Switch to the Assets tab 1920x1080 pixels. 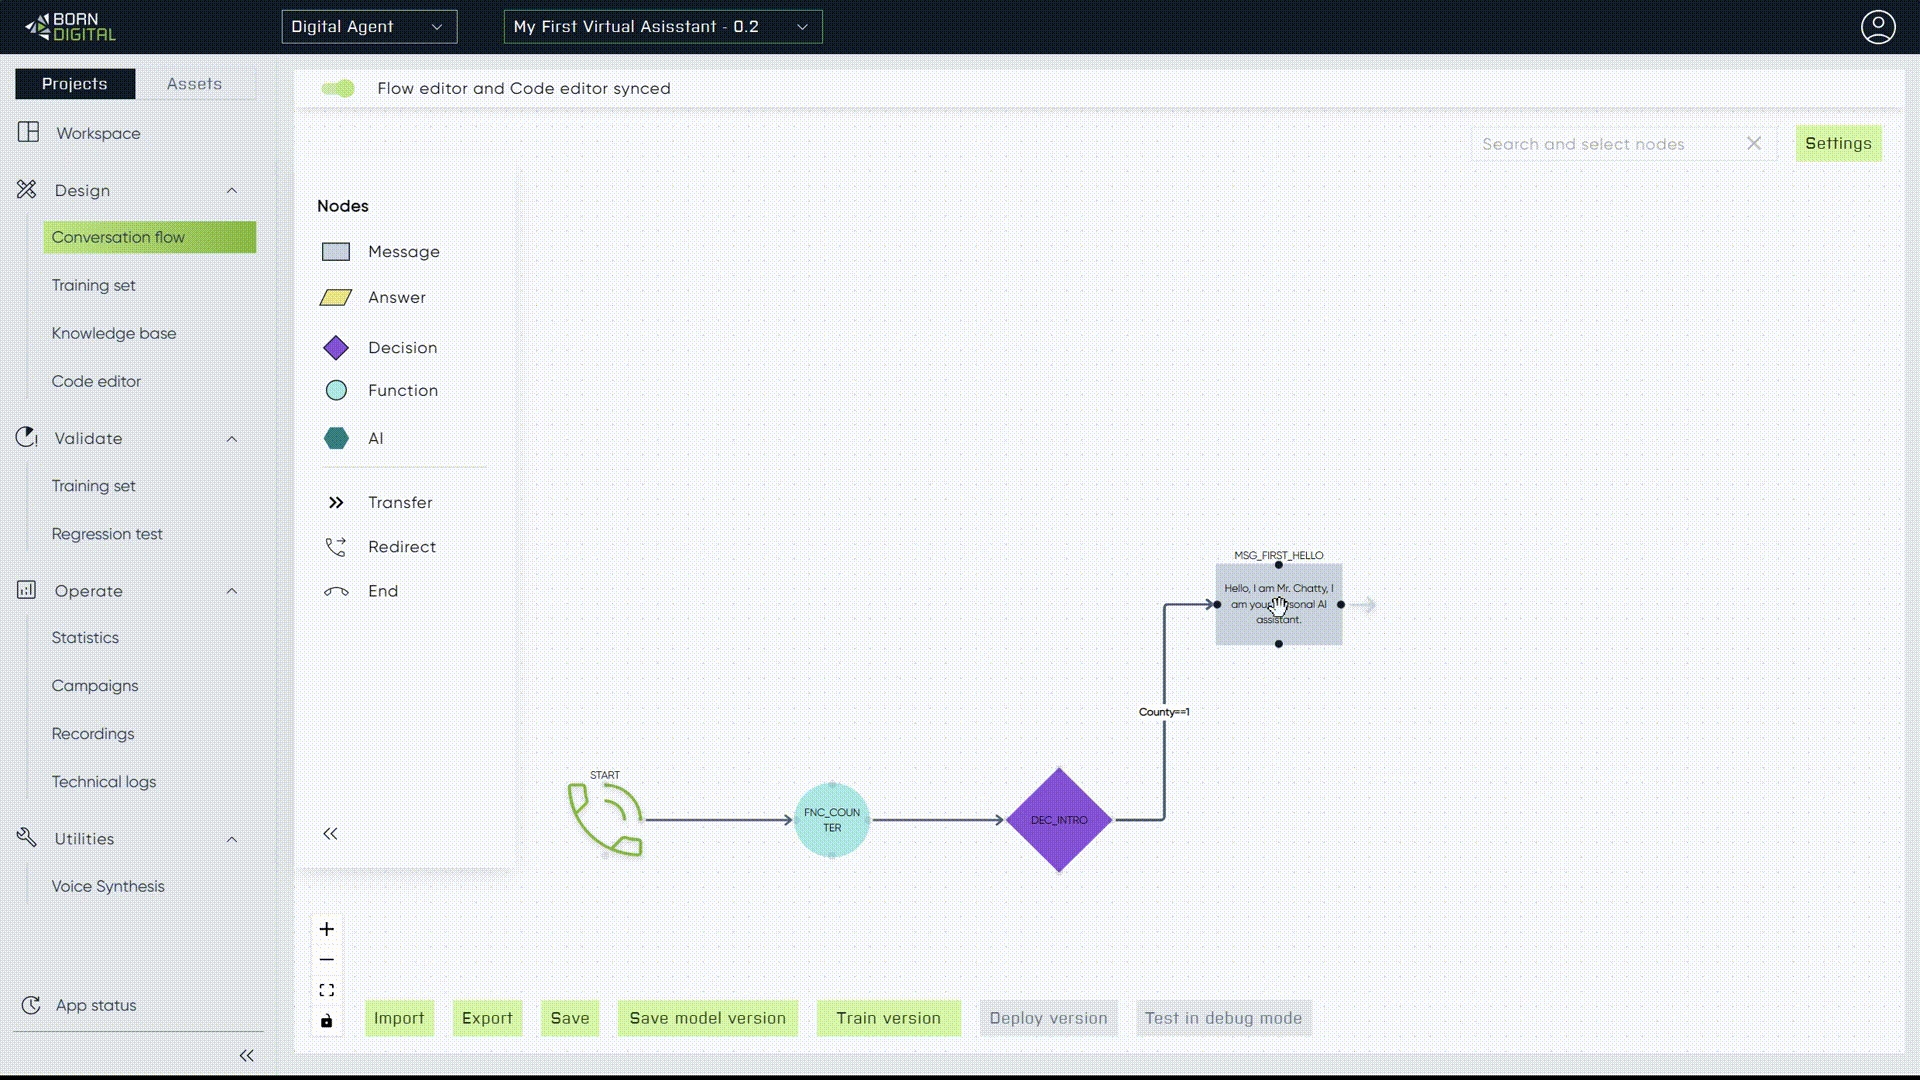click(194, 84)
